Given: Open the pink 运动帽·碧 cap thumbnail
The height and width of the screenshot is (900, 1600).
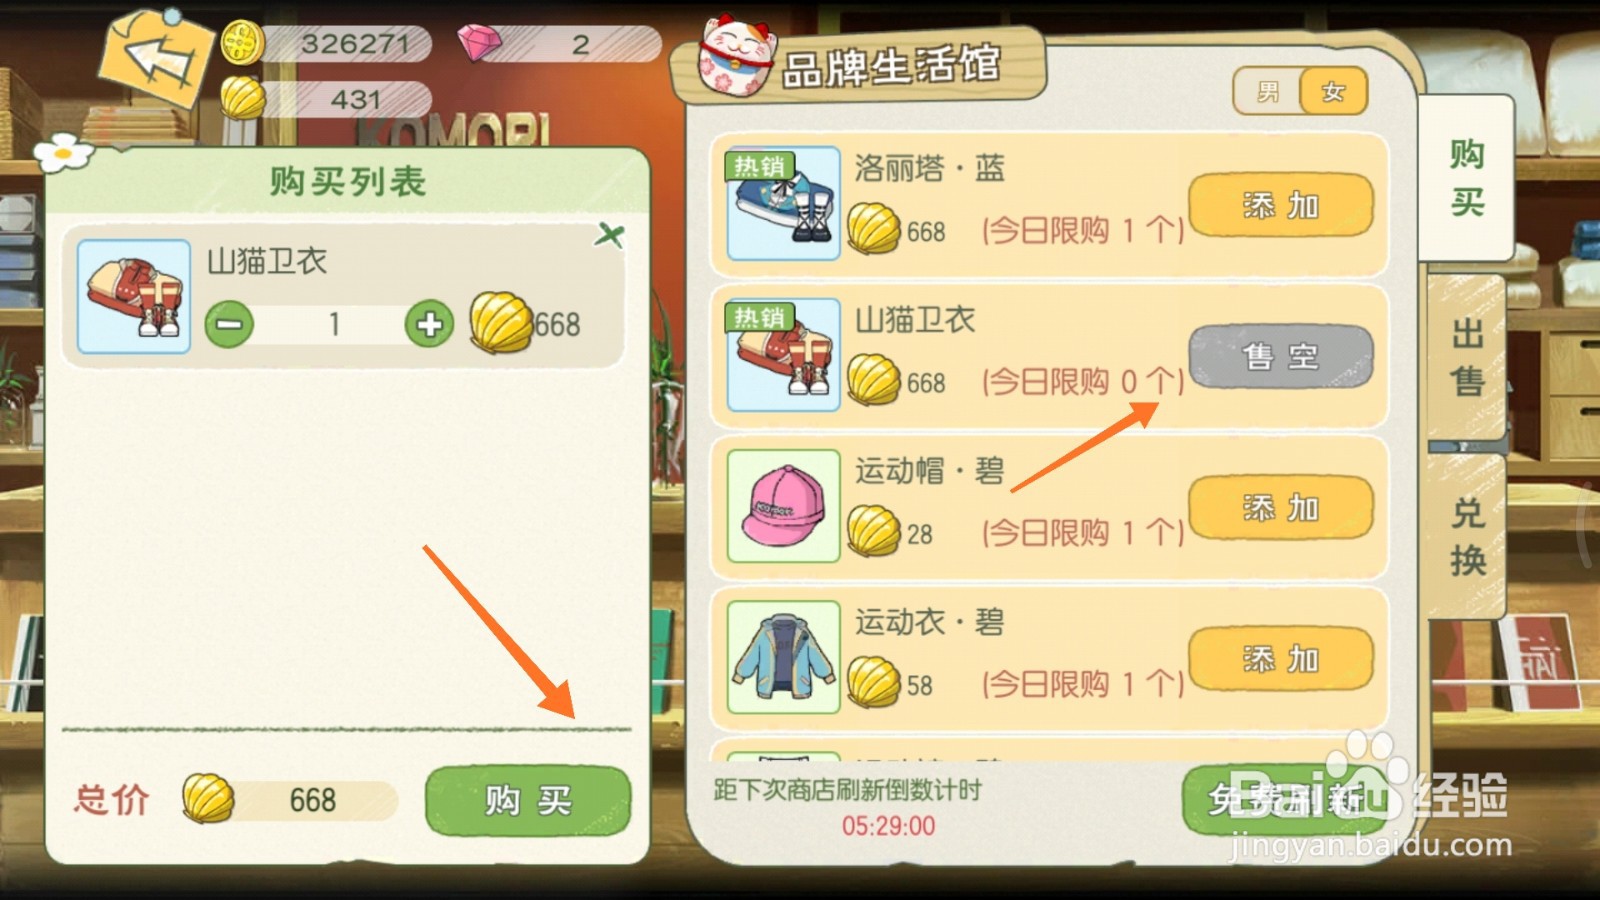Looking at the screenshot, I should (x=783, y=506).
